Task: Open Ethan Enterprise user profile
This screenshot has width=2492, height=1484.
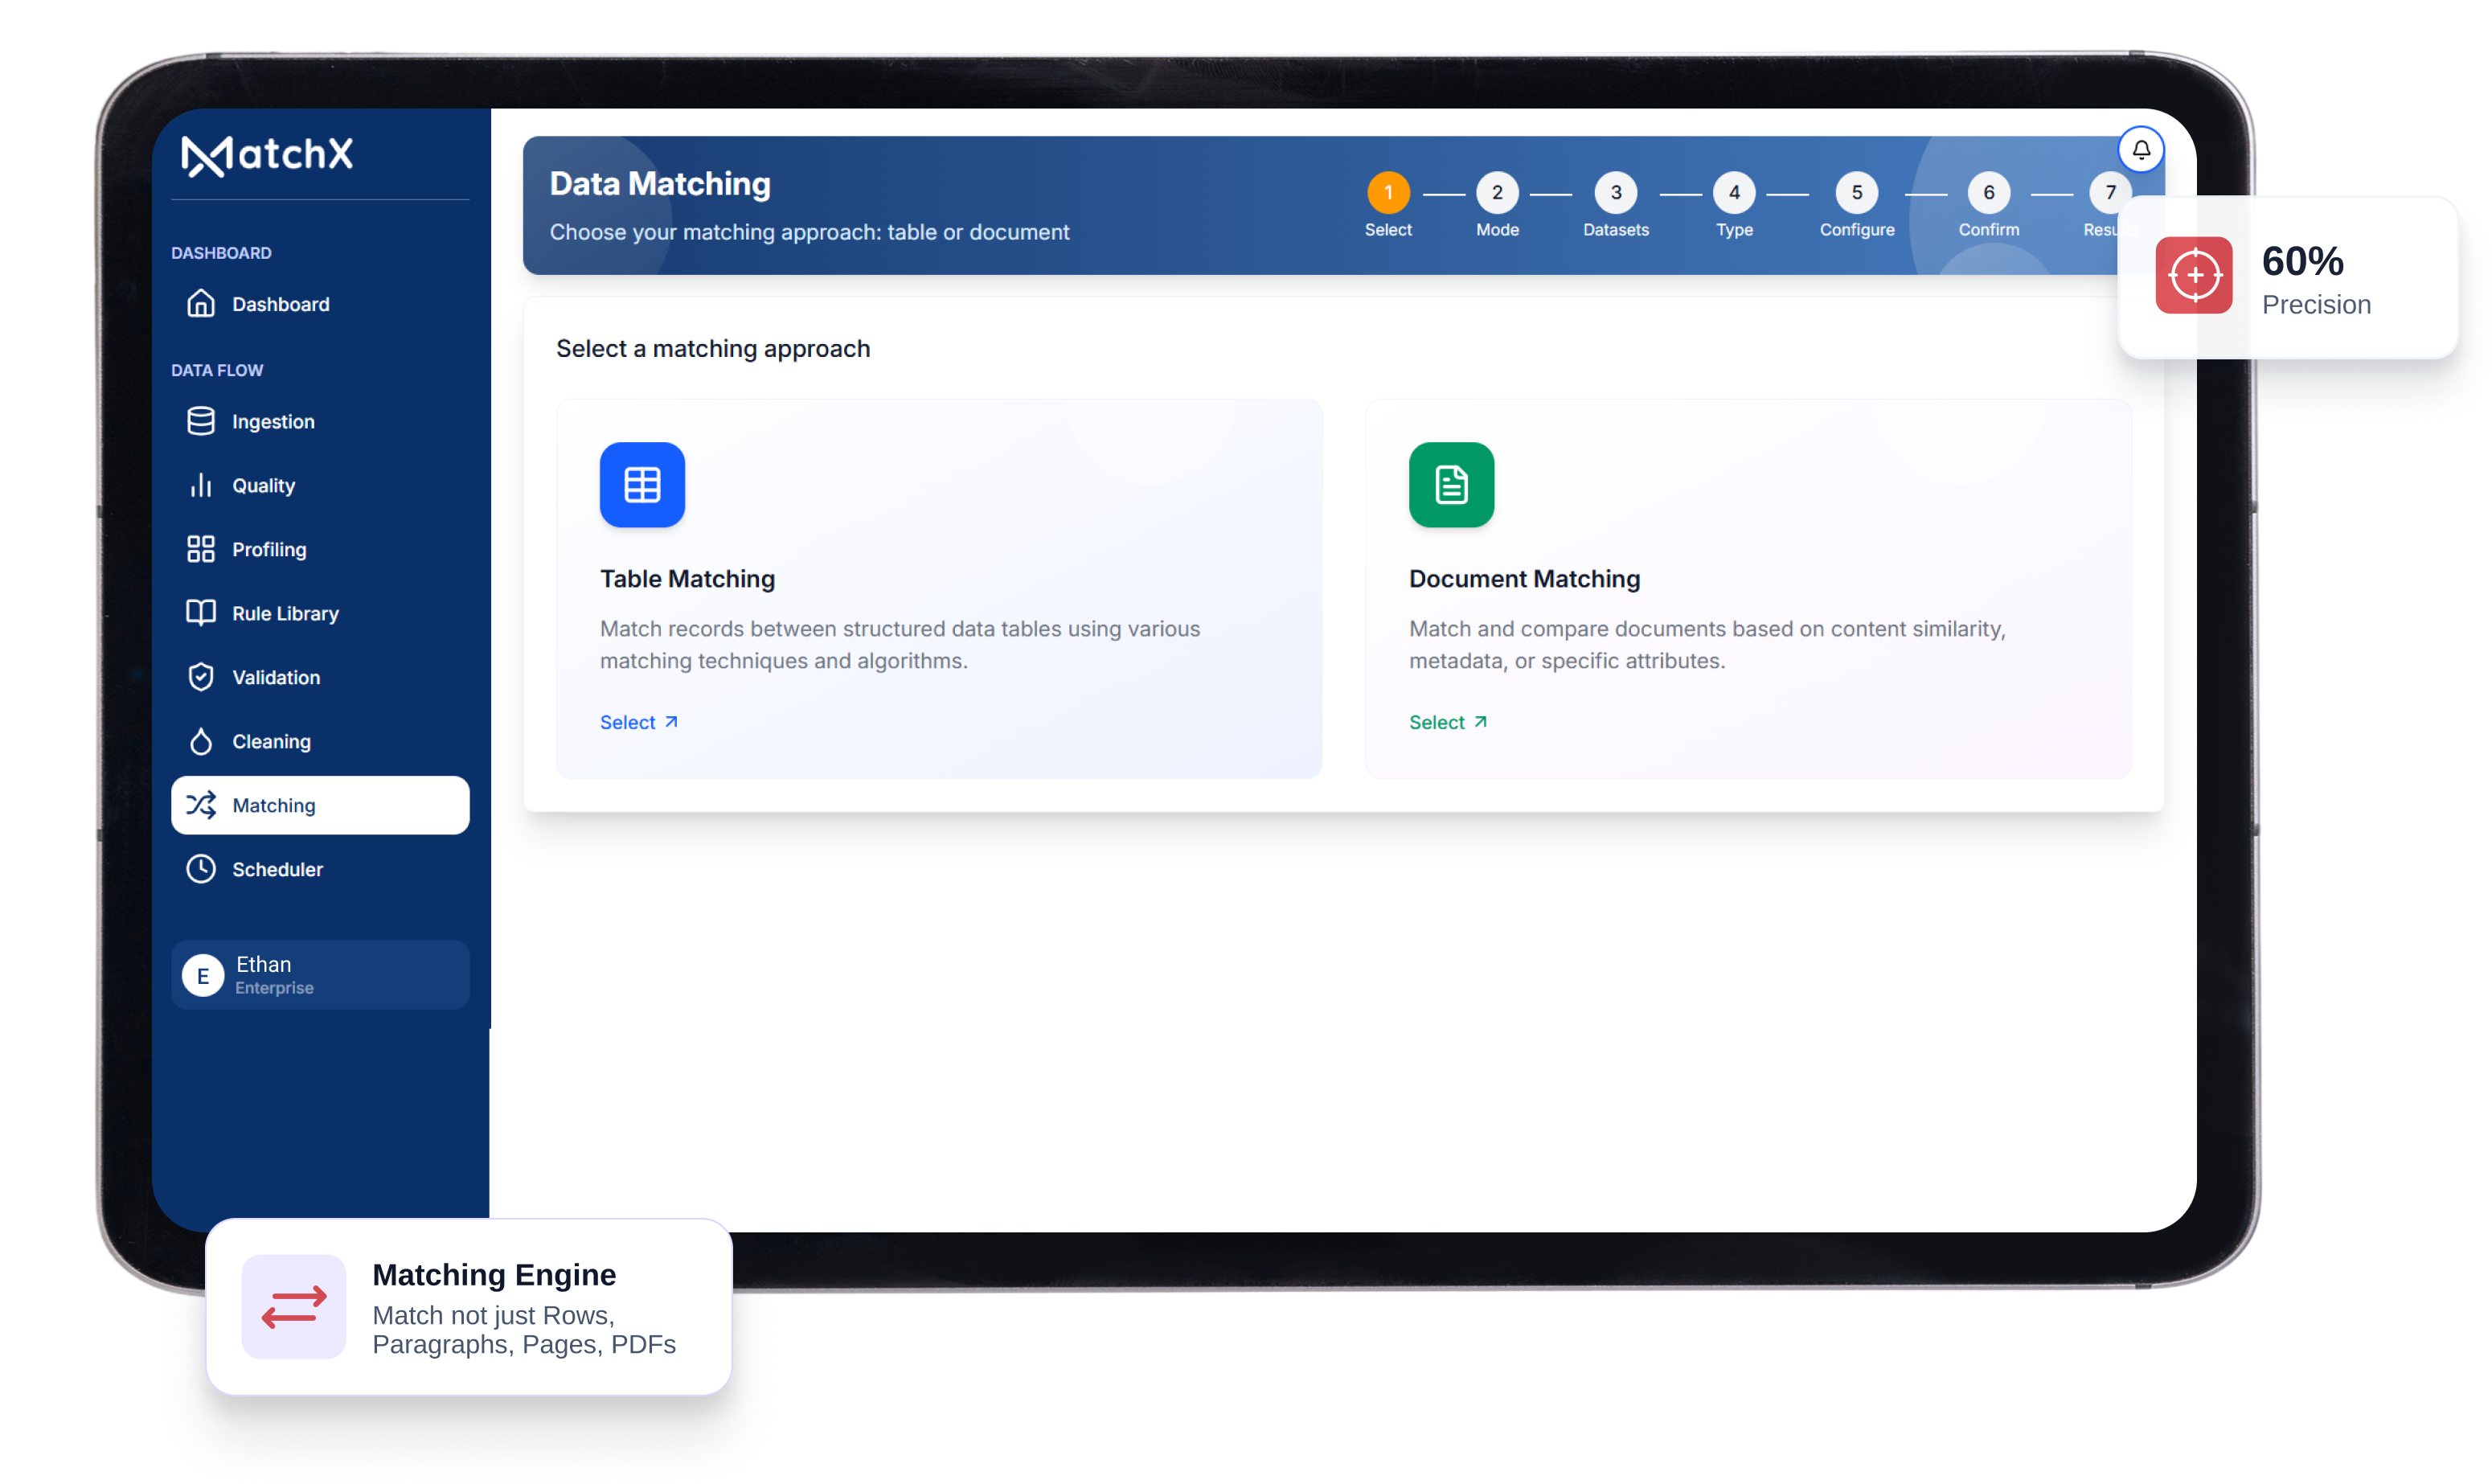Action: click(320, 975)
